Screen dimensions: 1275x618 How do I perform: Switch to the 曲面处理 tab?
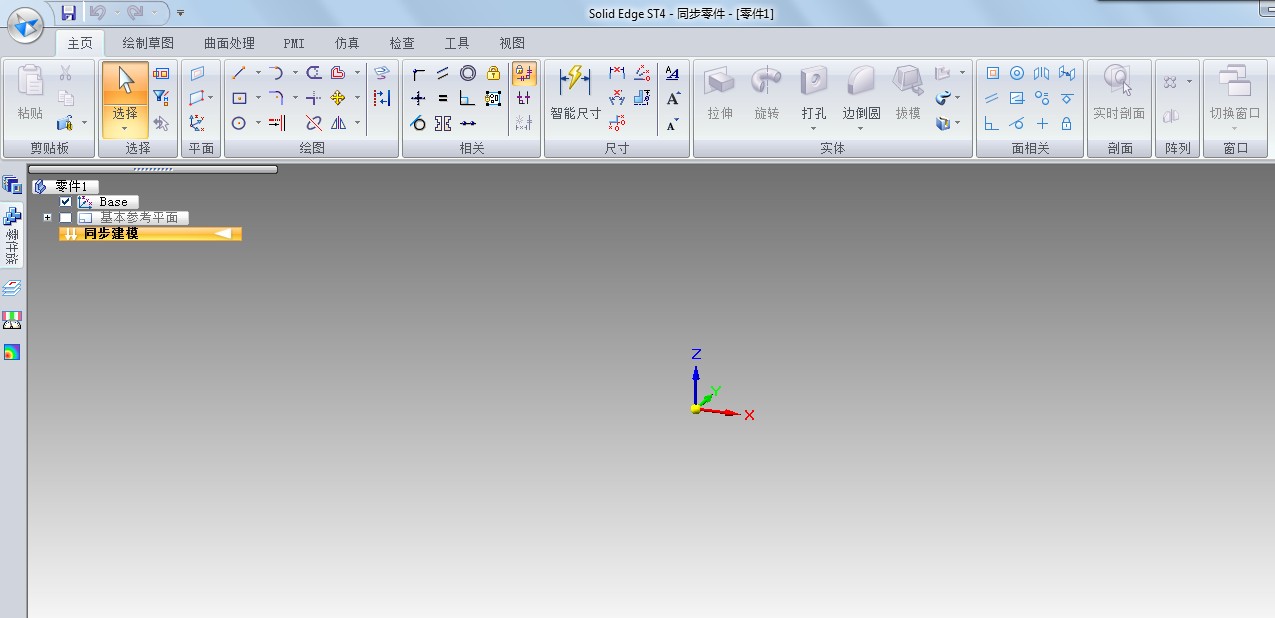tap(229, 43)
